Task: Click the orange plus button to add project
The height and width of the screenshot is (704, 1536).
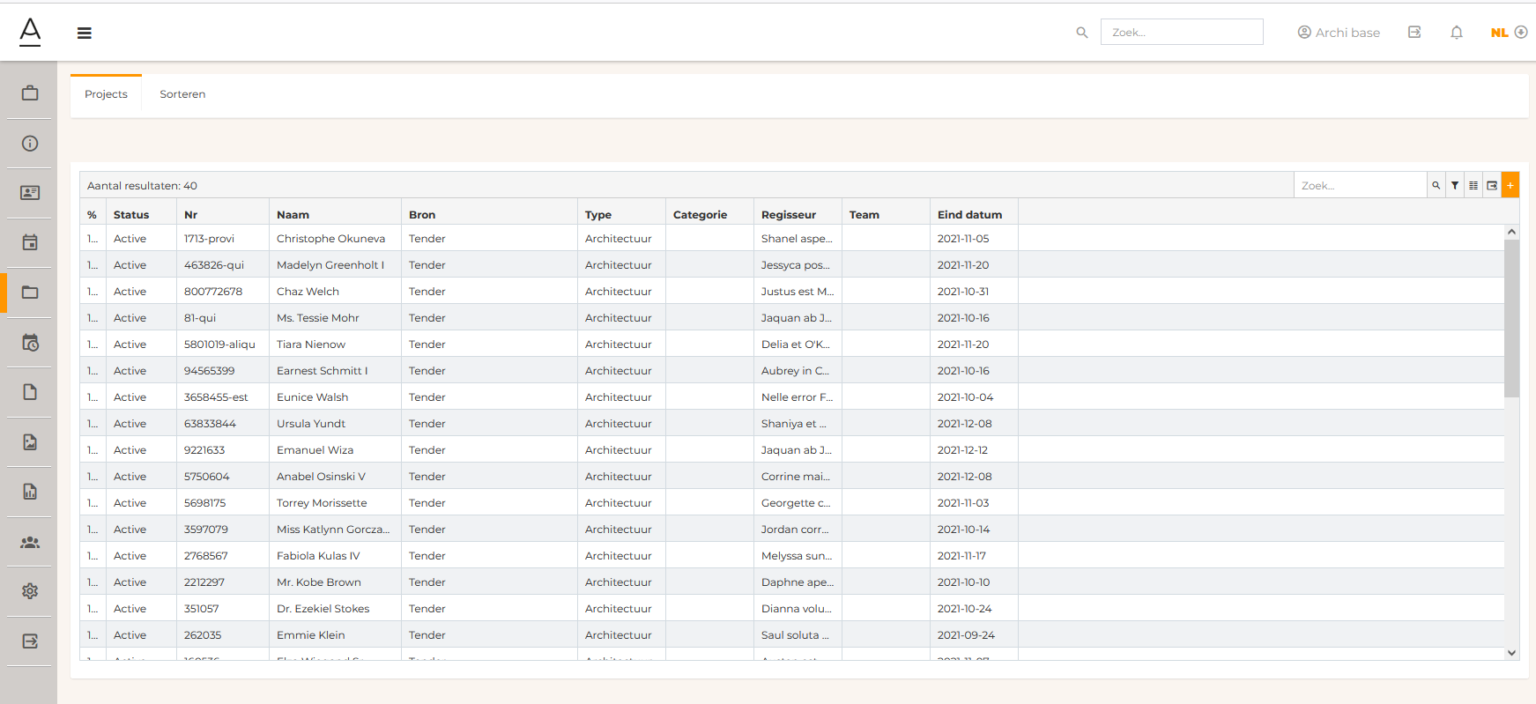Action: pyautogui.click(x=1510, y=185)
